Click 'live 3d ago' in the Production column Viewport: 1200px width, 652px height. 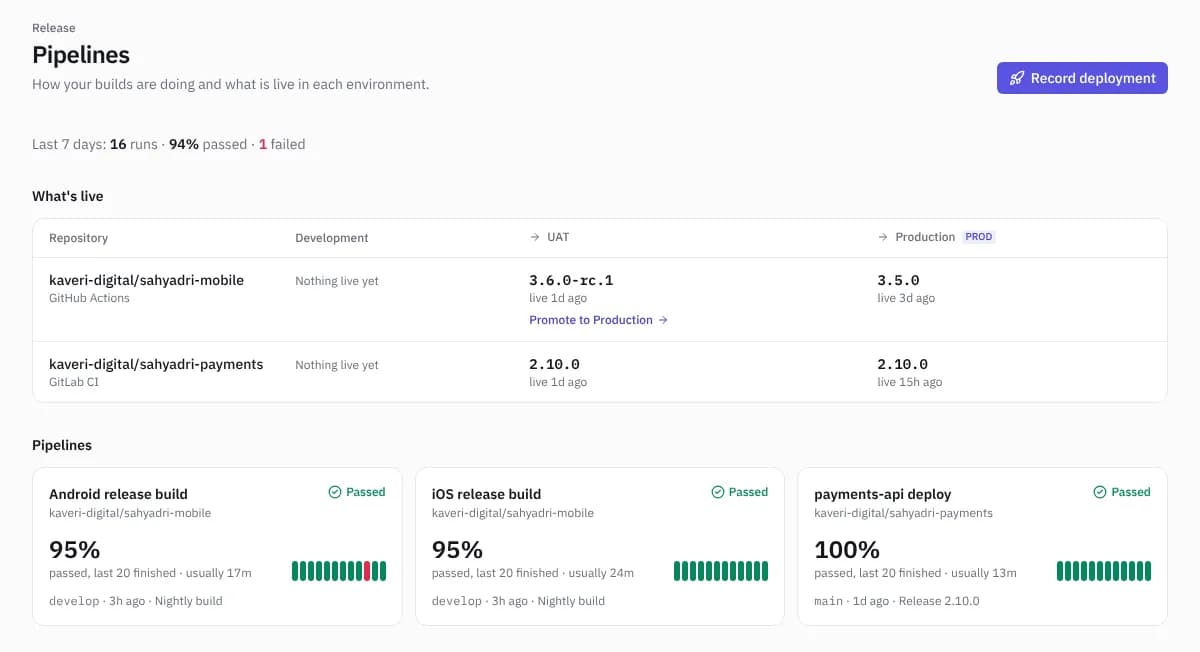[906, 298]
